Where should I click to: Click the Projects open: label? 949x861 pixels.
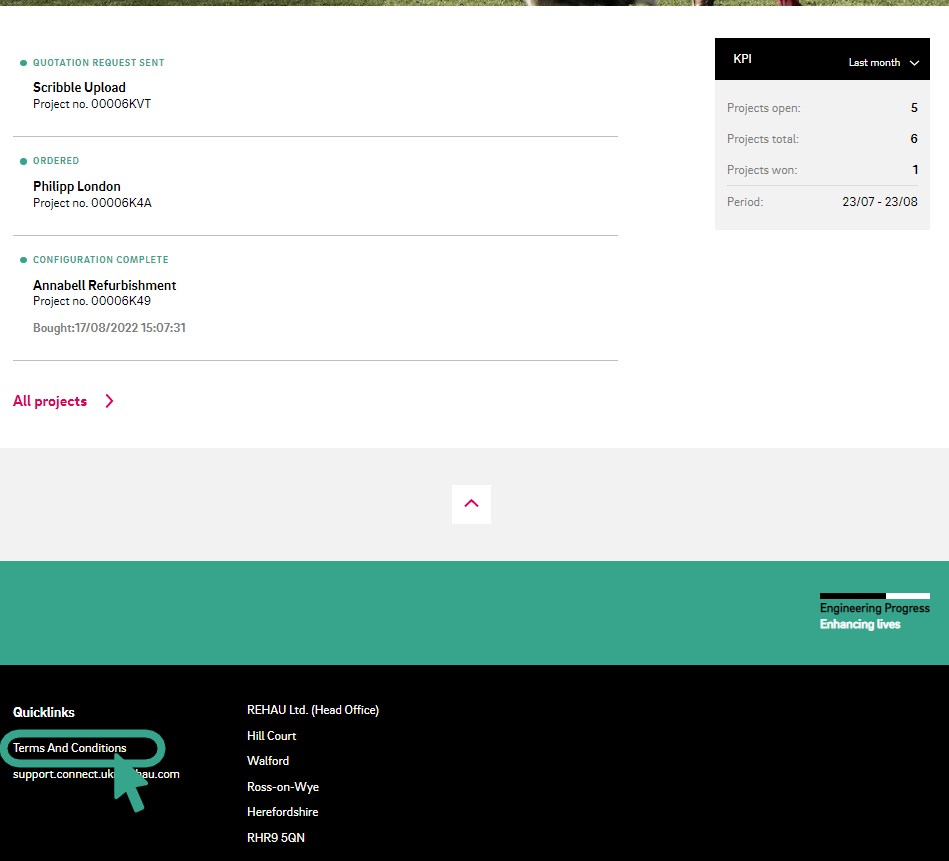coord(764,108)
